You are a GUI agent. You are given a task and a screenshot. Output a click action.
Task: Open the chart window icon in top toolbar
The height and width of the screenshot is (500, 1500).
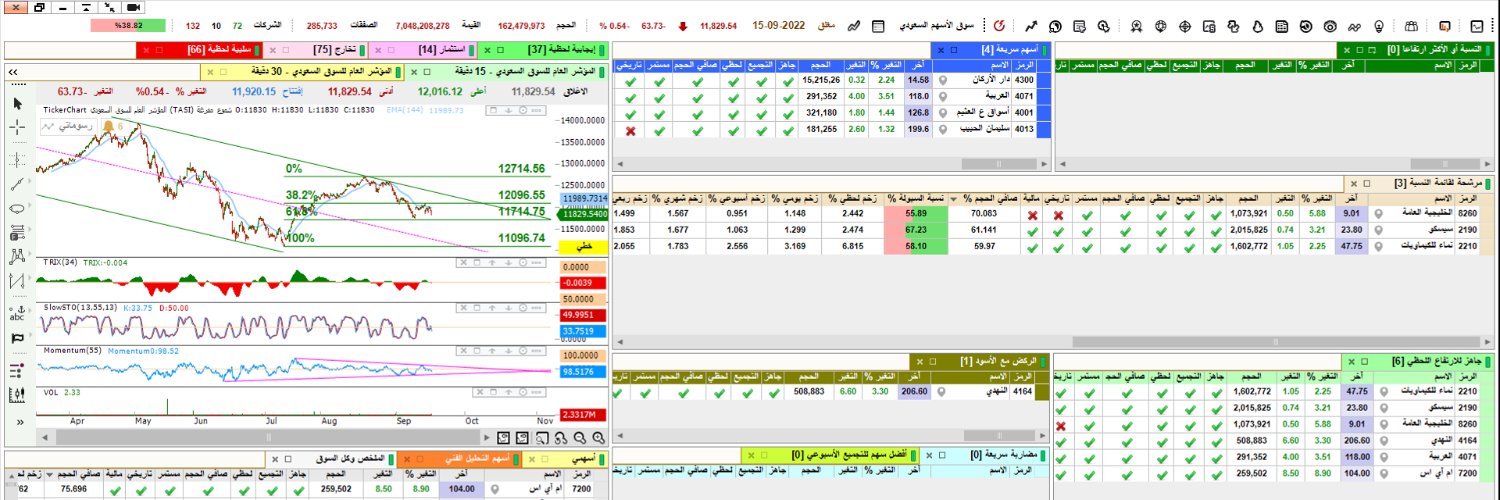[x=1477, y=26]
